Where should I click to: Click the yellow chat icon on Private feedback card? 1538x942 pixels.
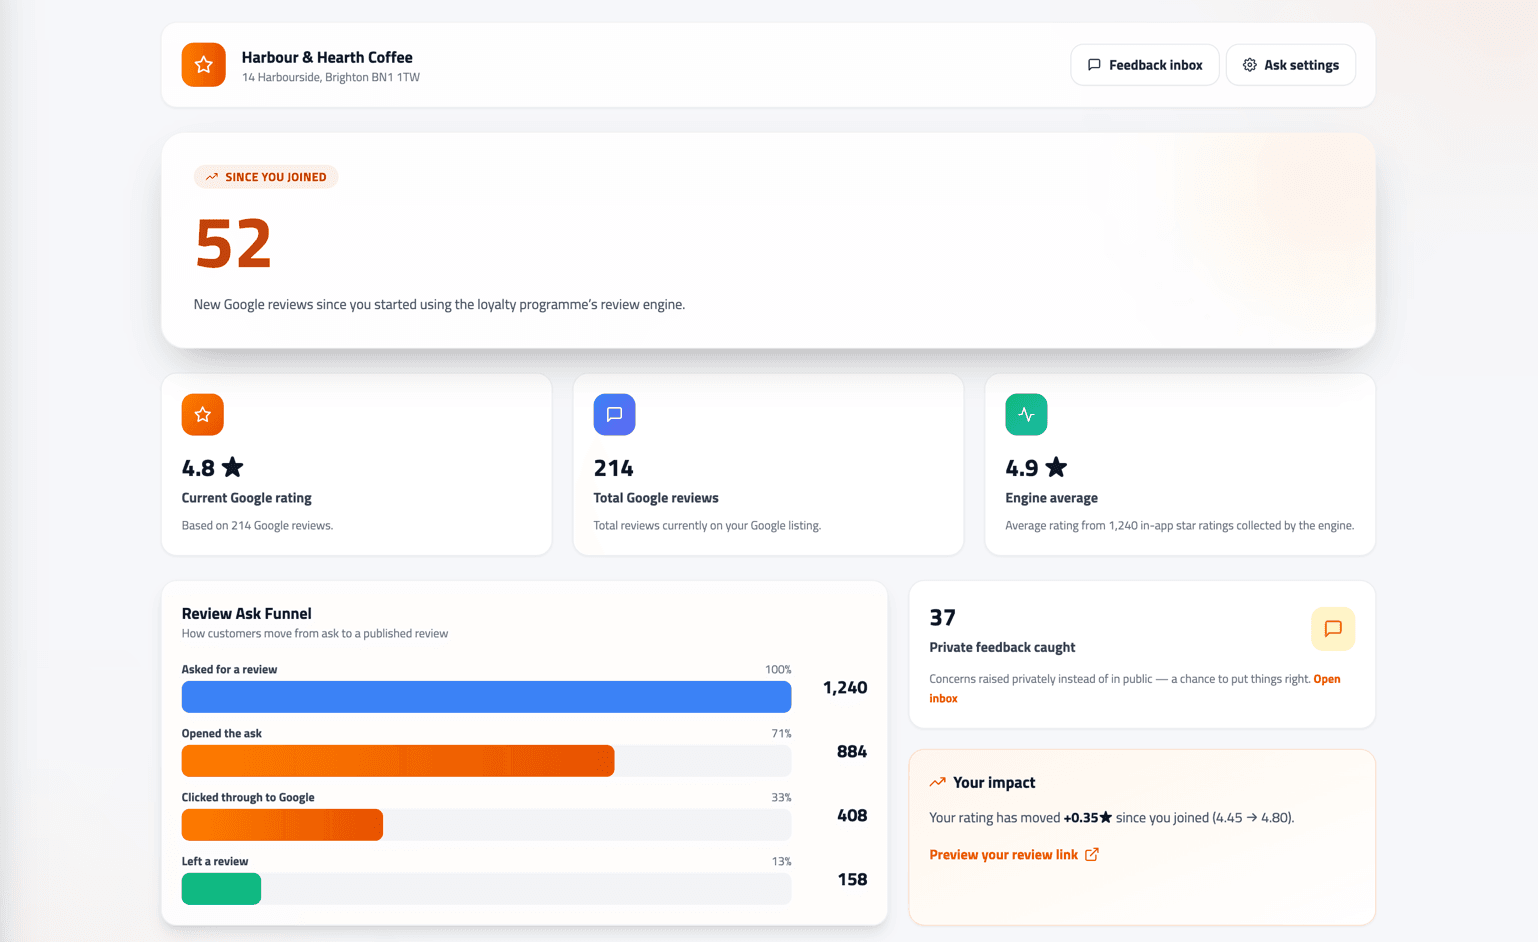point(1333,629)
